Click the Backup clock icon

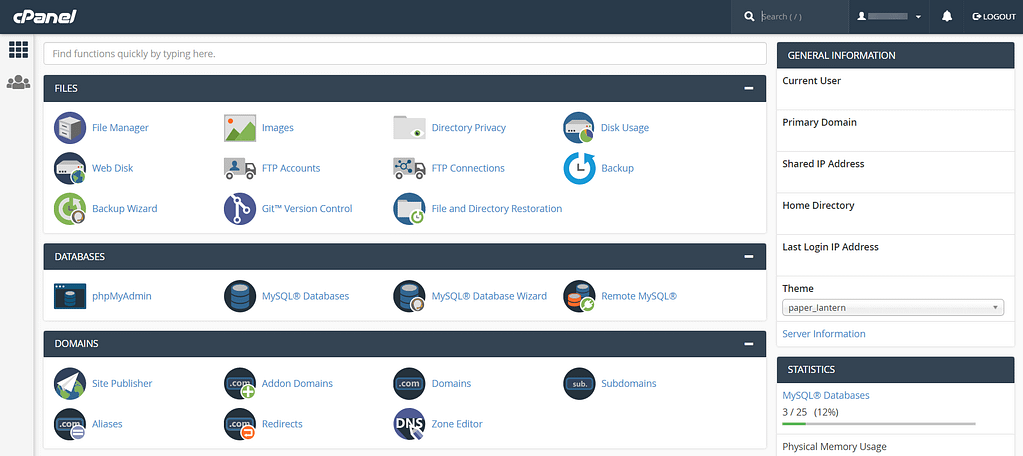click(579, 168)
